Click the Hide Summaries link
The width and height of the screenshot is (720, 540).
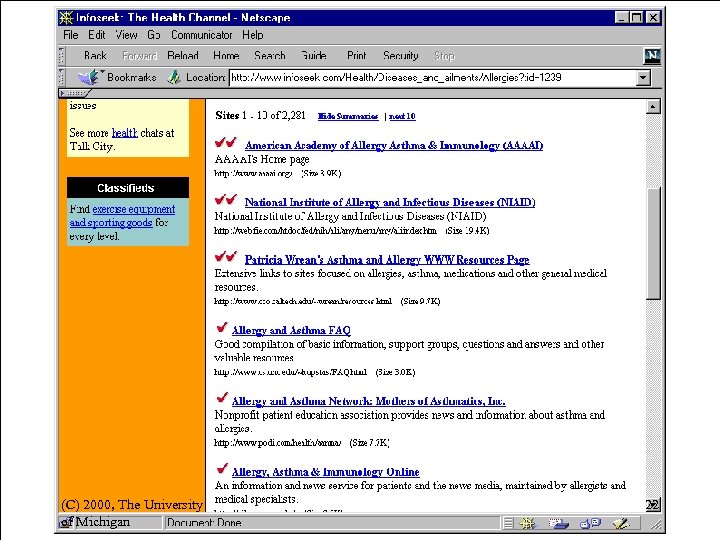(348, 116)
